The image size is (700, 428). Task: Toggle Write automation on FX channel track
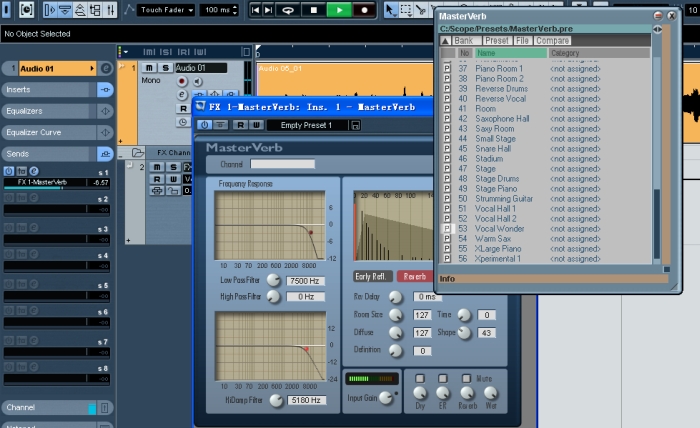point(173,179)
